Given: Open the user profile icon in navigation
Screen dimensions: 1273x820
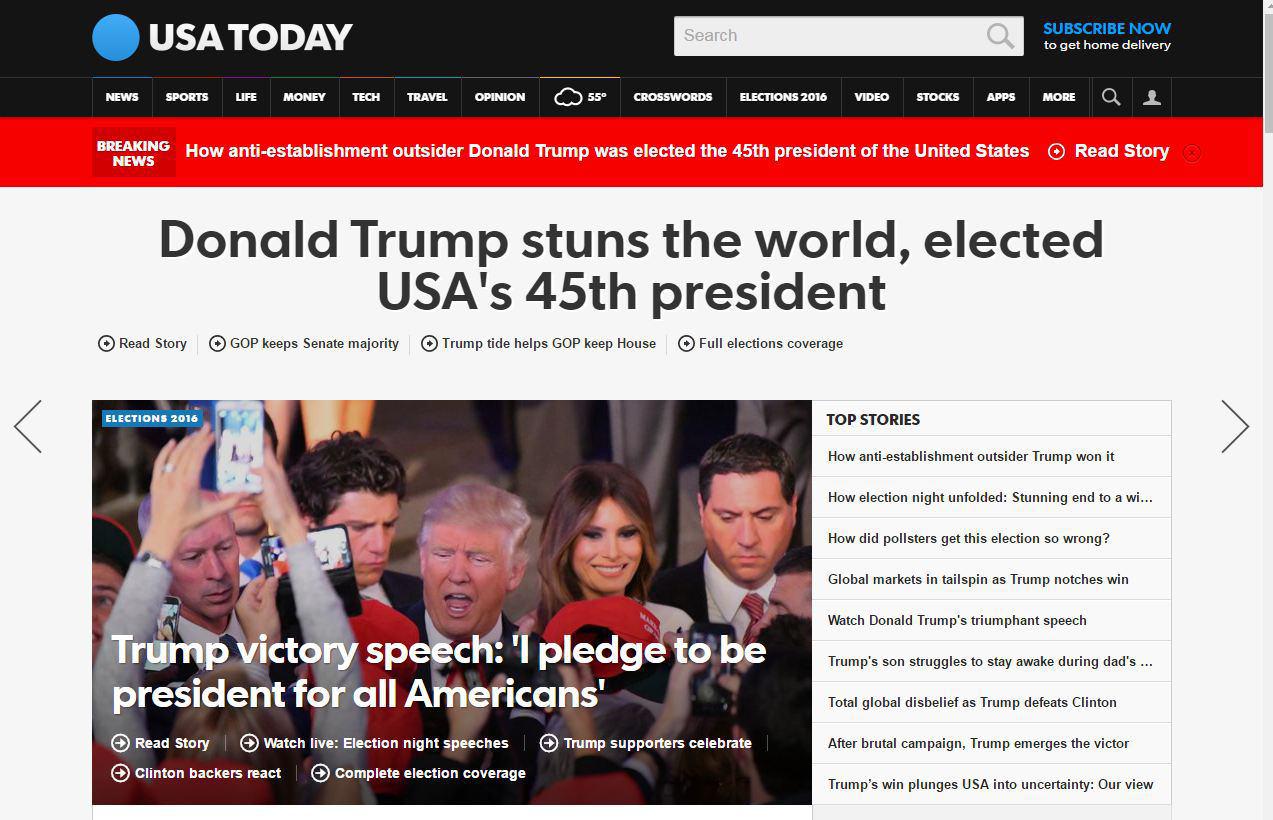Looking at the screenshot, I should 1152,97.
